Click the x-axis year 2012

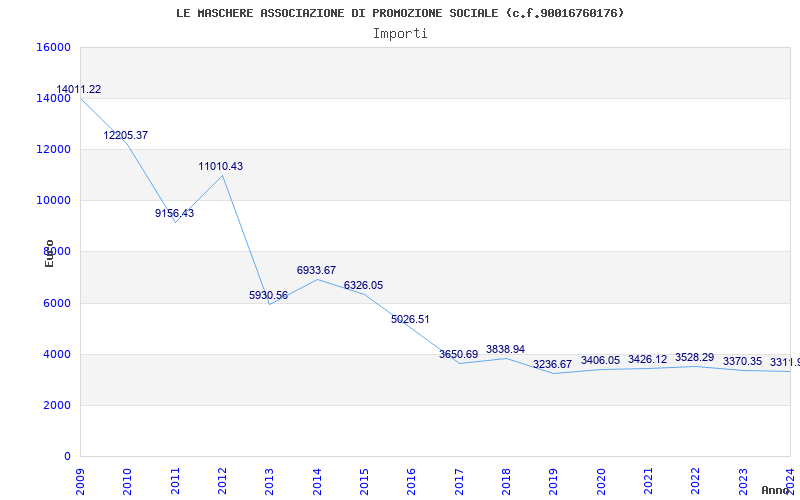pos(222,481)
